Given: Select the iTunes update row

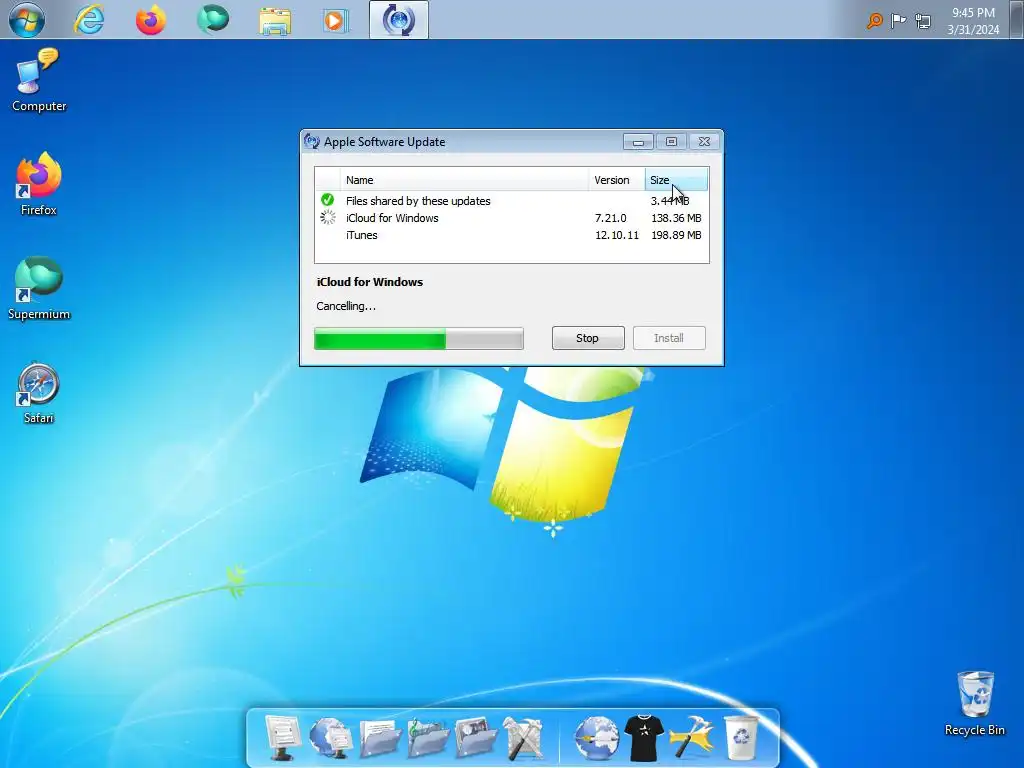Looking at the screenshot, I should [x=511, y=235].
